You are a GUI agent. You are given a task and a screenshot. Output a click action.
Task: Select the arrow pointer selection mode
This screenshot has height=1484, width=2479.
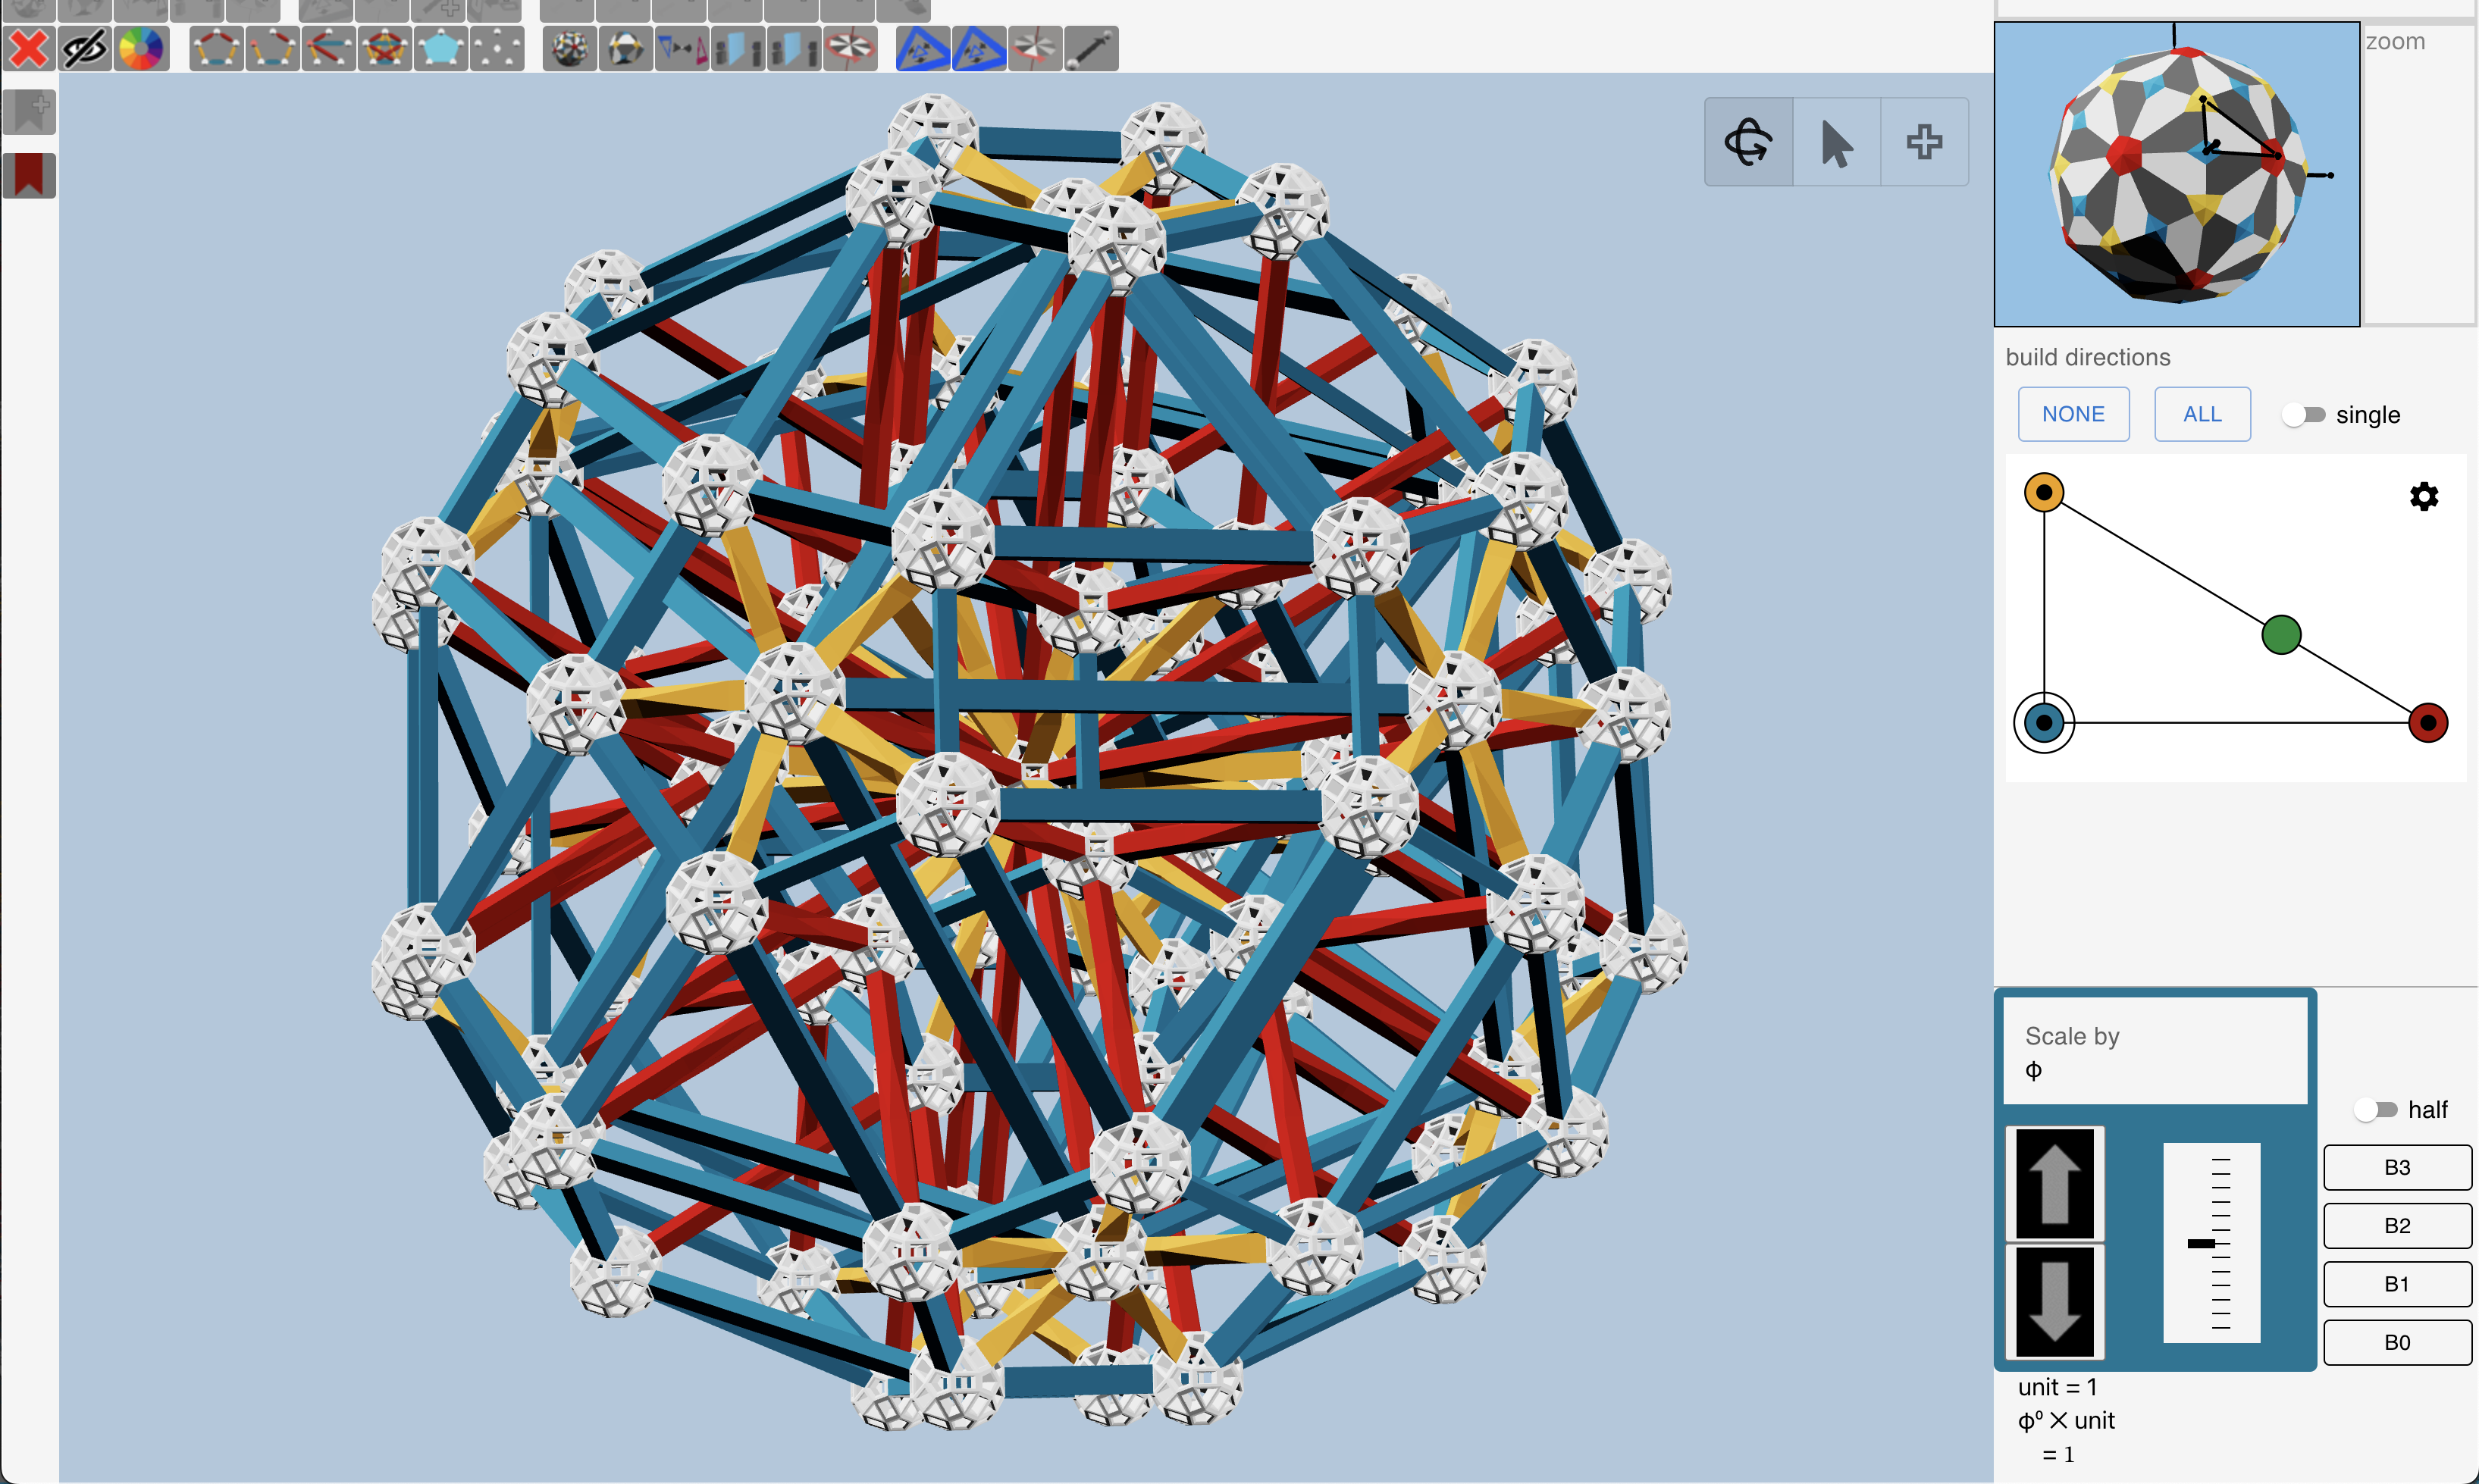pyautogui.click(x=1836, y=142)
